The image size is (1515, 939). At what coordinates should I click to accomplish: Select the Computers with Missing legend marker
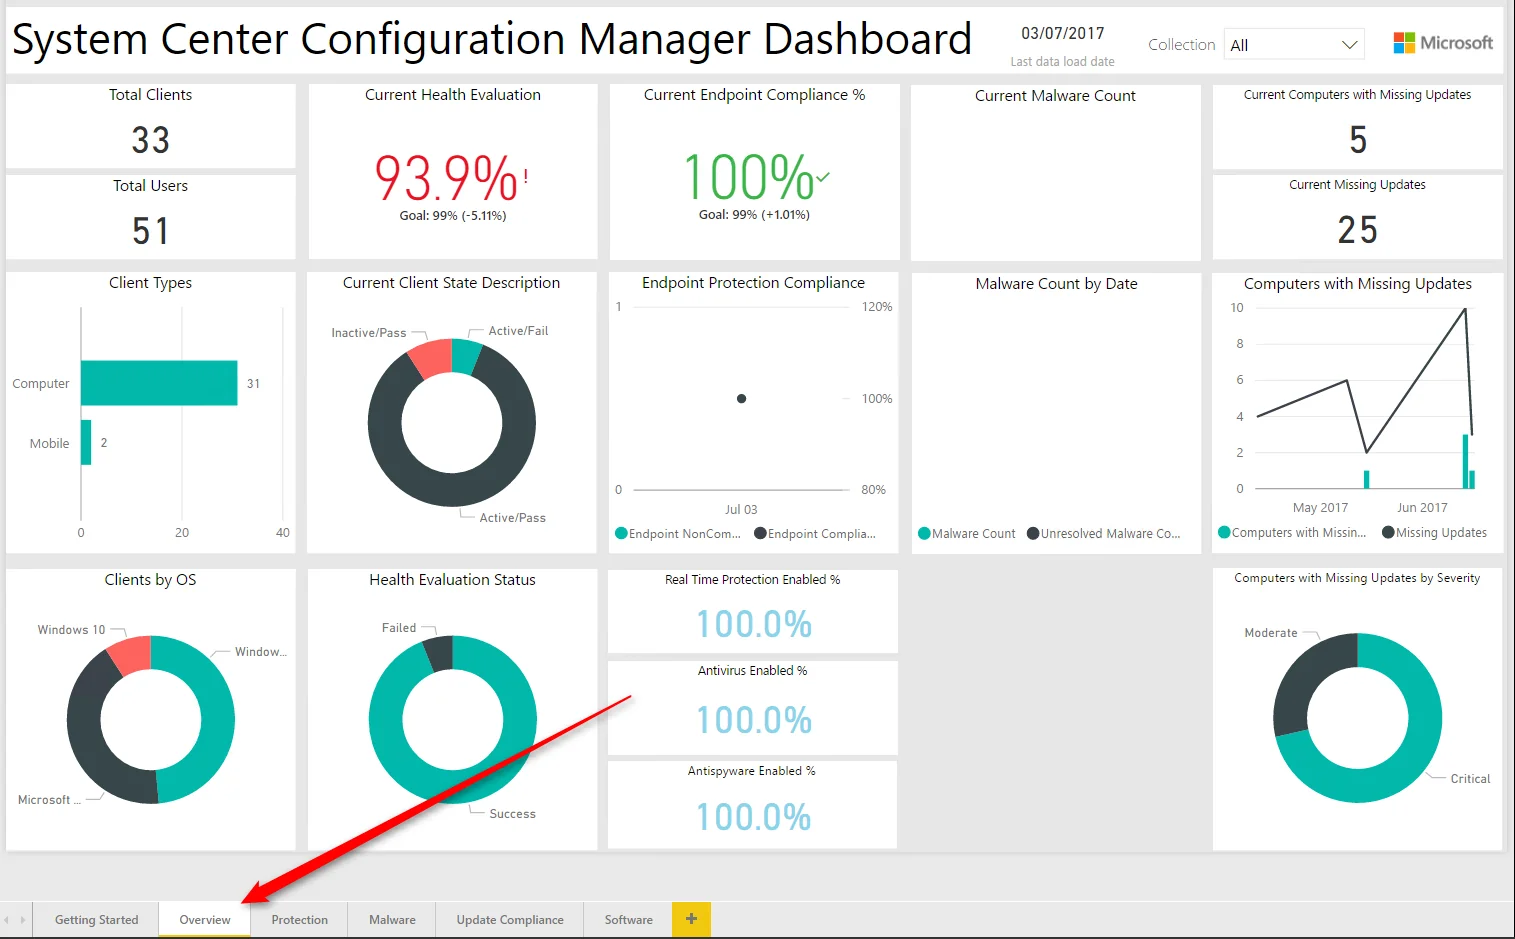click(1224, 533)
